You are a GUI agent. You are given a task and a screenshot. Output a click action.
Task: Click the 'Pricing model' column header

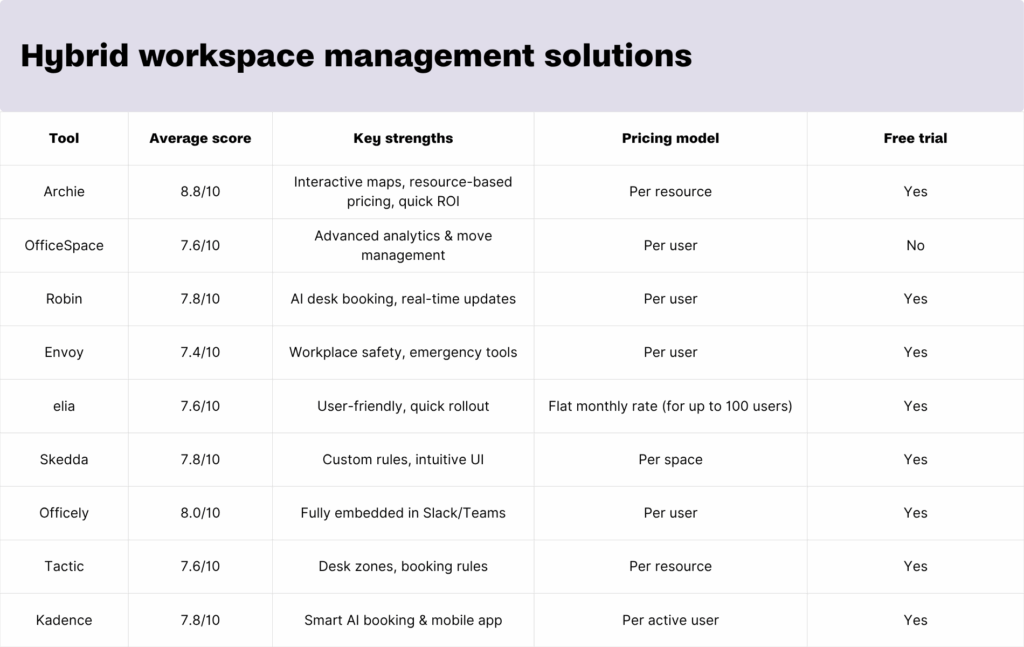(x=670, y=138)
